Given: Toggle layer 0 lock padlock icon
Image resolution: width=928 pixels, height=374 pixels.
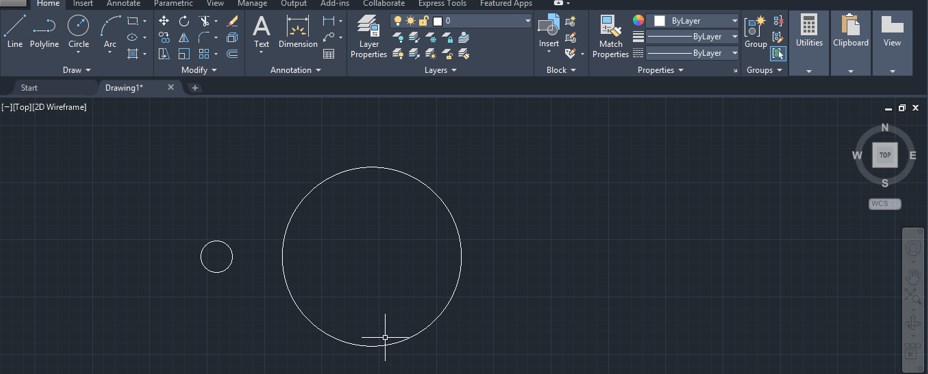Looking at the screenshot, I should pos(424,21).
